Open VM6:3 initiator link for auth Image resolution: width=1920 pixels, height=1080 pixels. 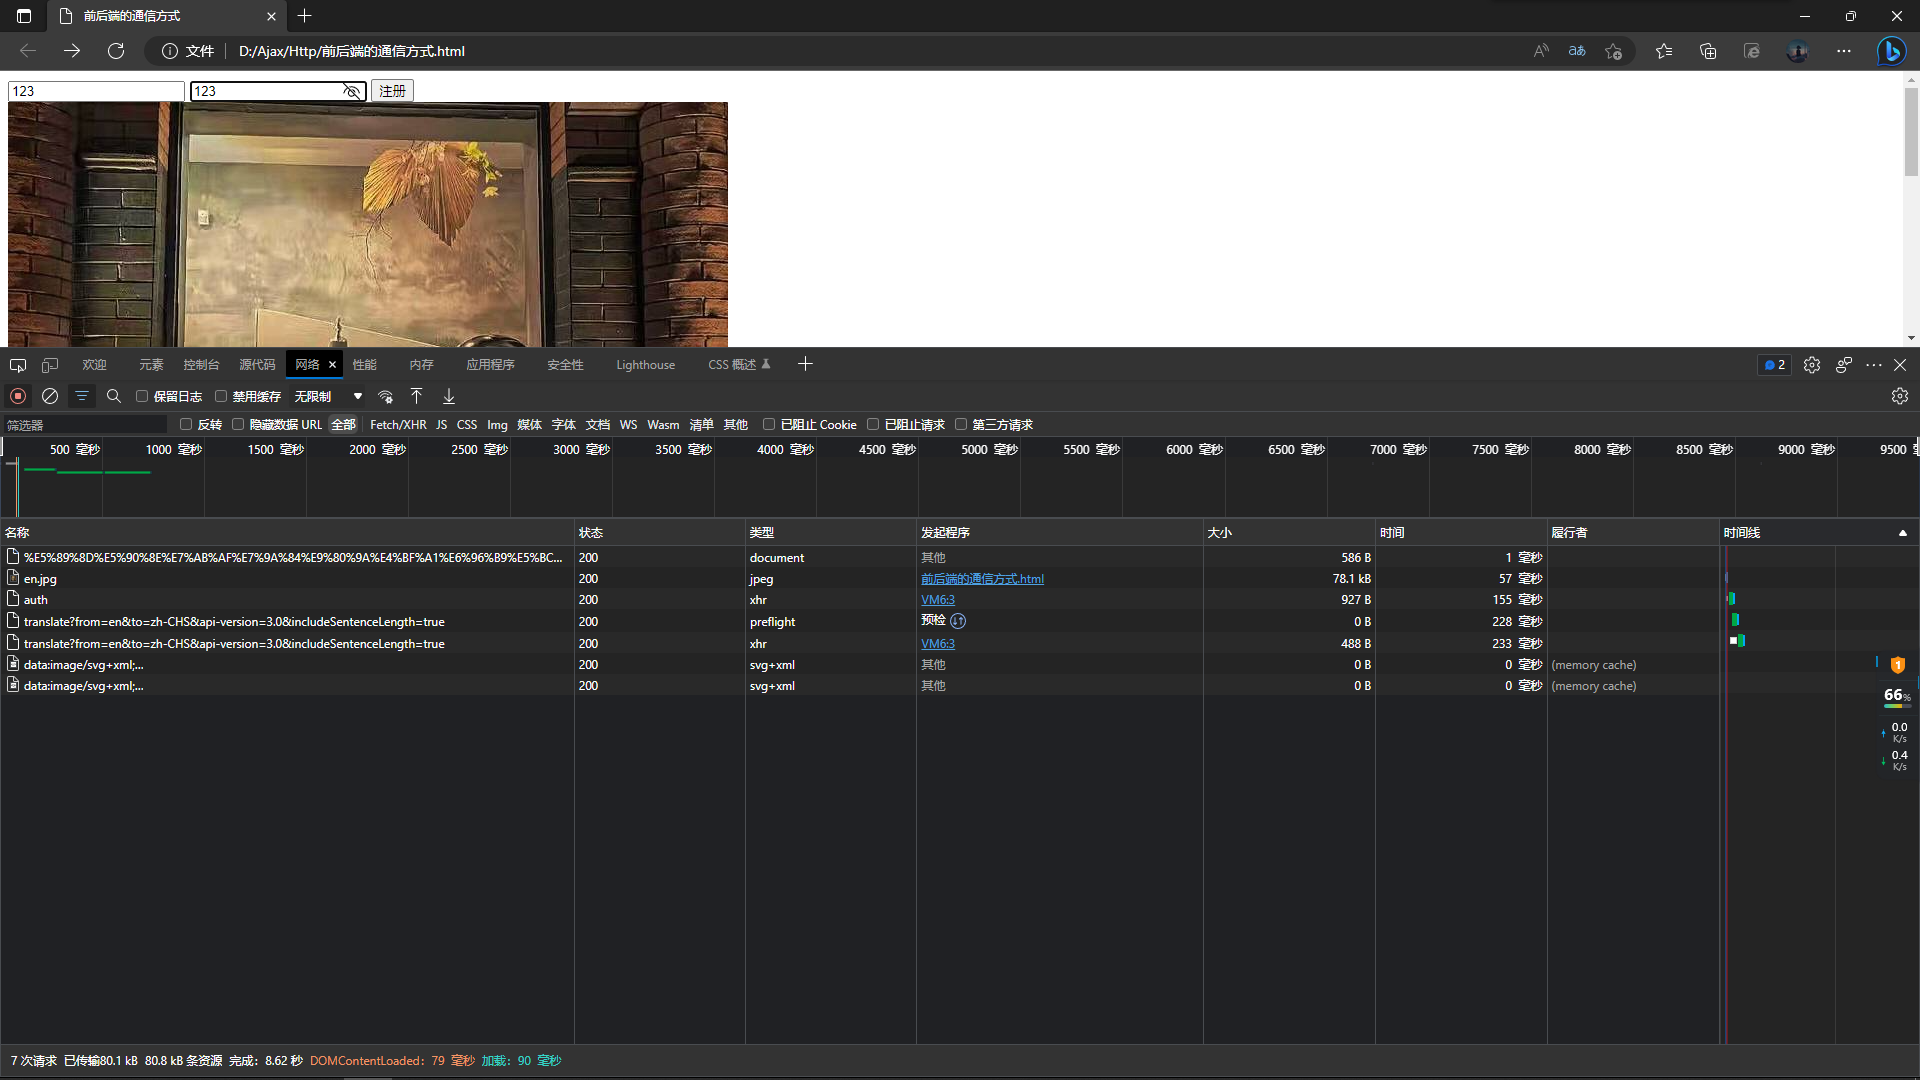coord(937,600)
